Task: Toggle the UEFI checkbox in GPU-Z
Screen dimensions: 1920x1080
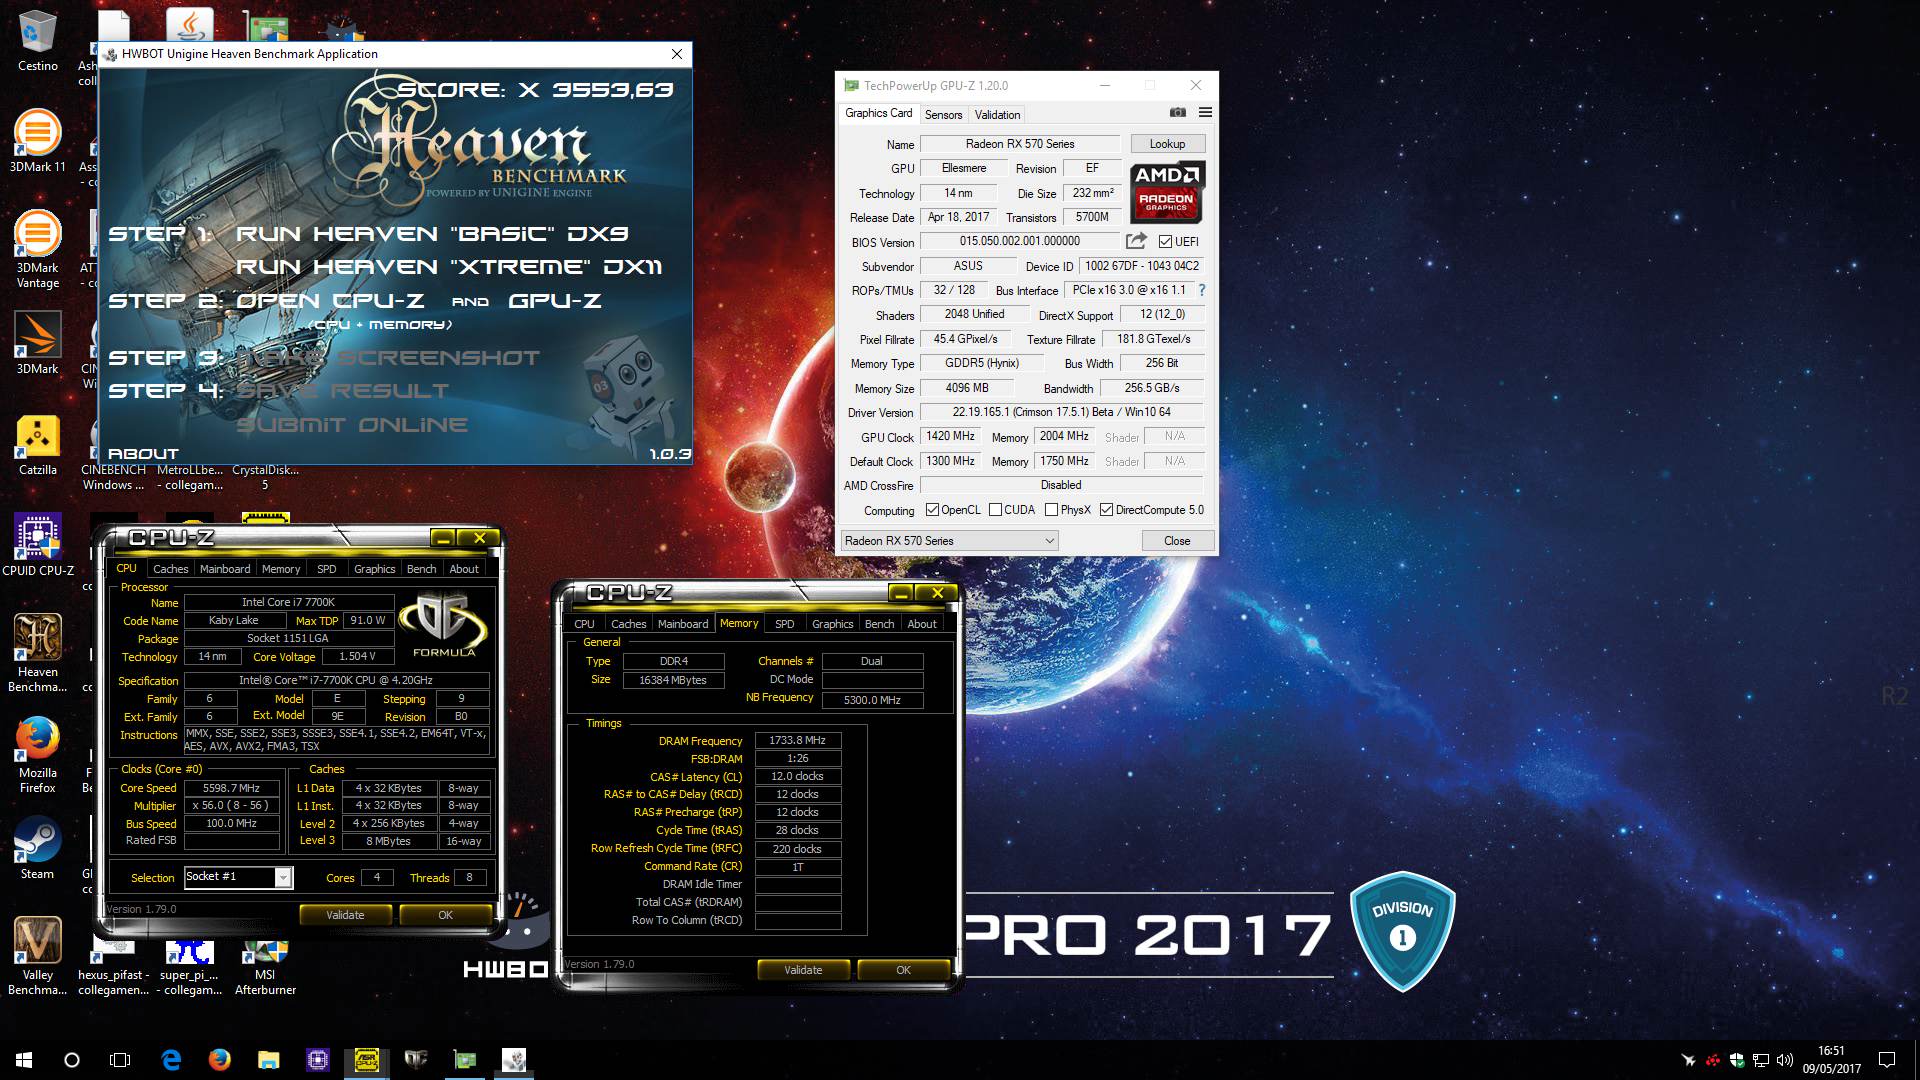Action: click(x=1165, y=241)
